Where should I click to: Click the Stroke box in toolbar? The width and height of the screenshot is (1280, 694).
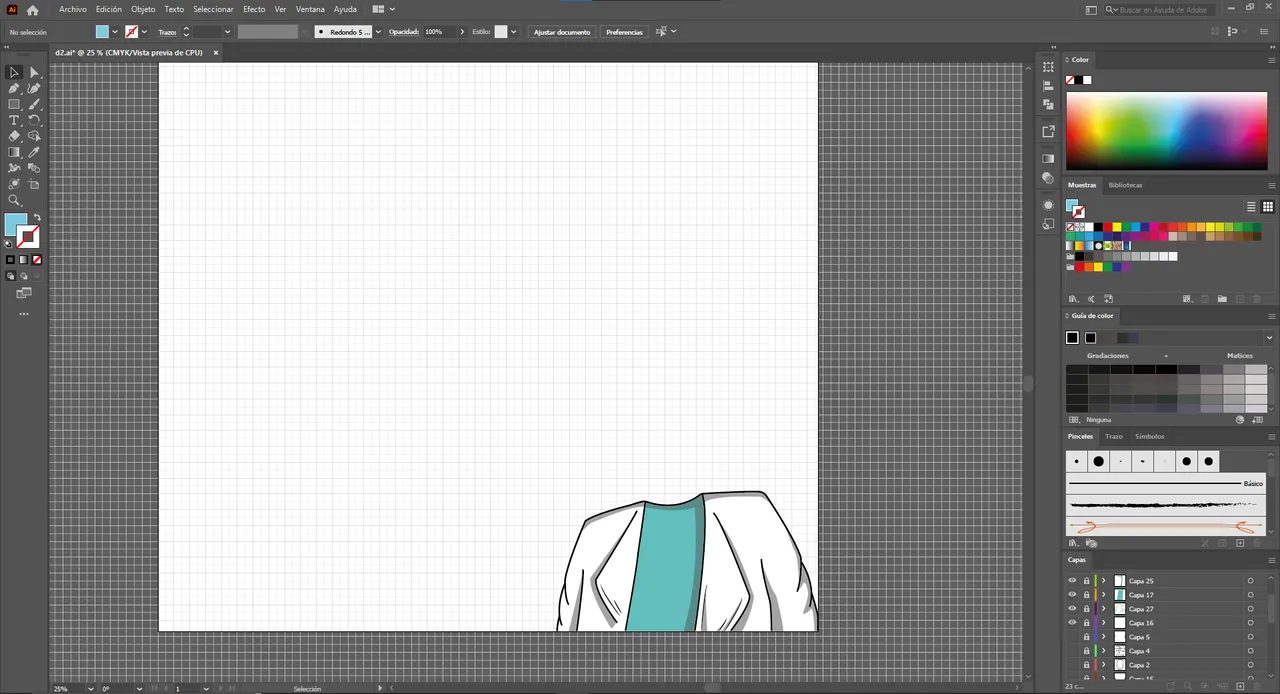click(29, 237)
